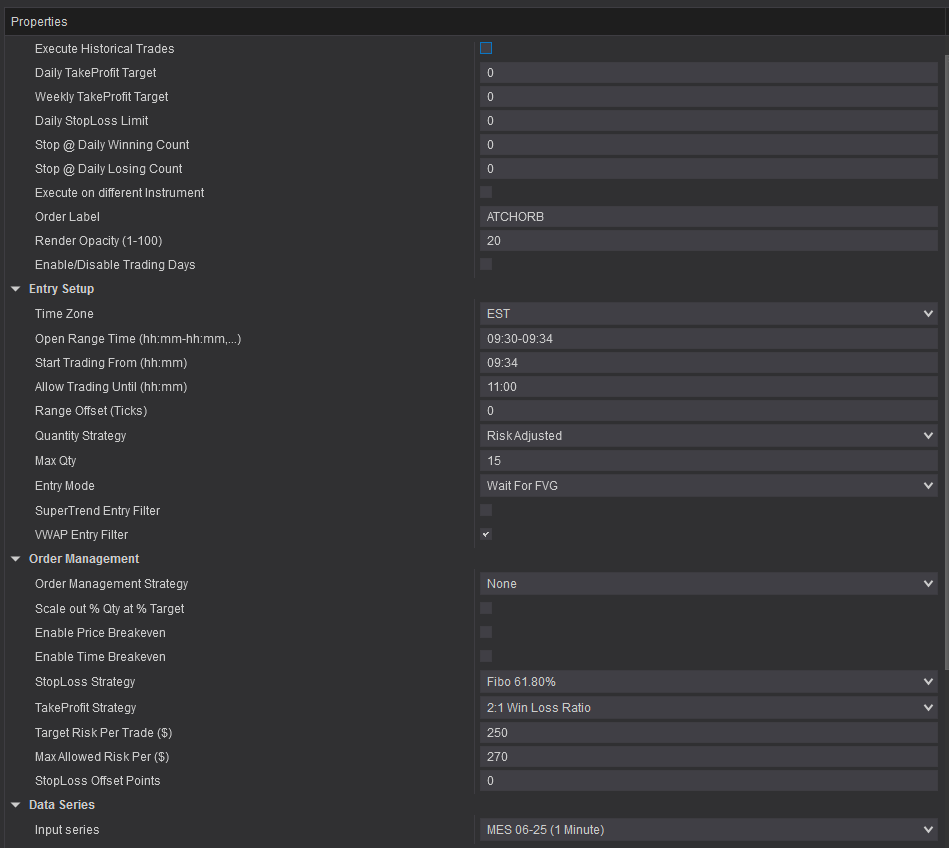949x848 pixels.
Task: Click the vertical scrollbar on the right
Action: (946, 362)
